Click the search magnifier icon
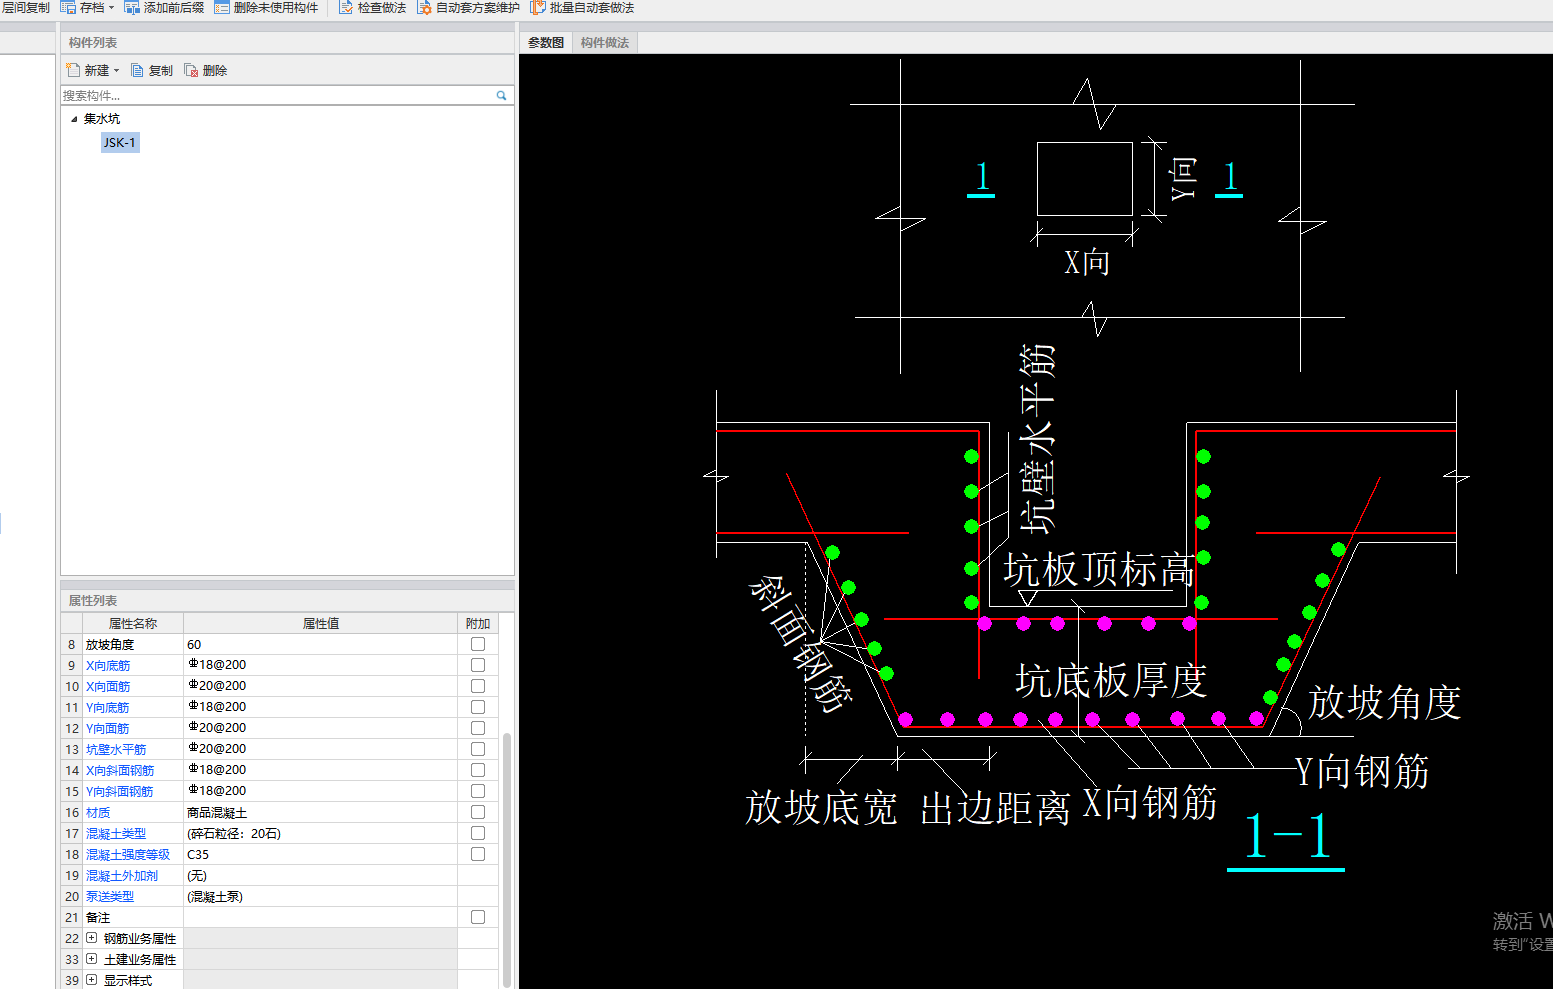This screenshot has width=1553, height=989. (x=501, y=96)
